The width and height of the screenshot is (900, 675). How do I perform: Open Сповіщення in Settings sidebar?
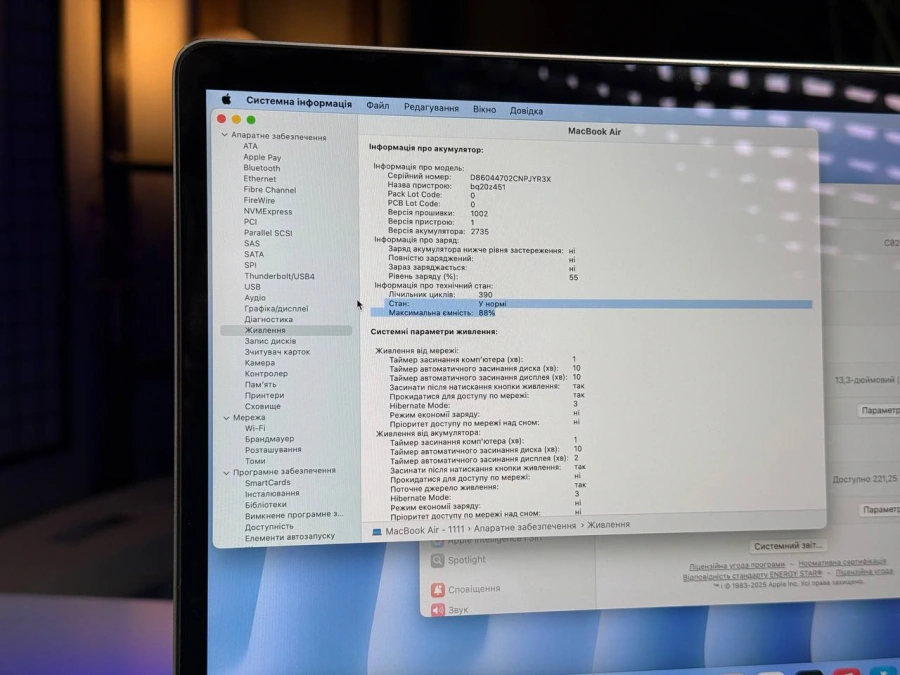pos(465,589)
